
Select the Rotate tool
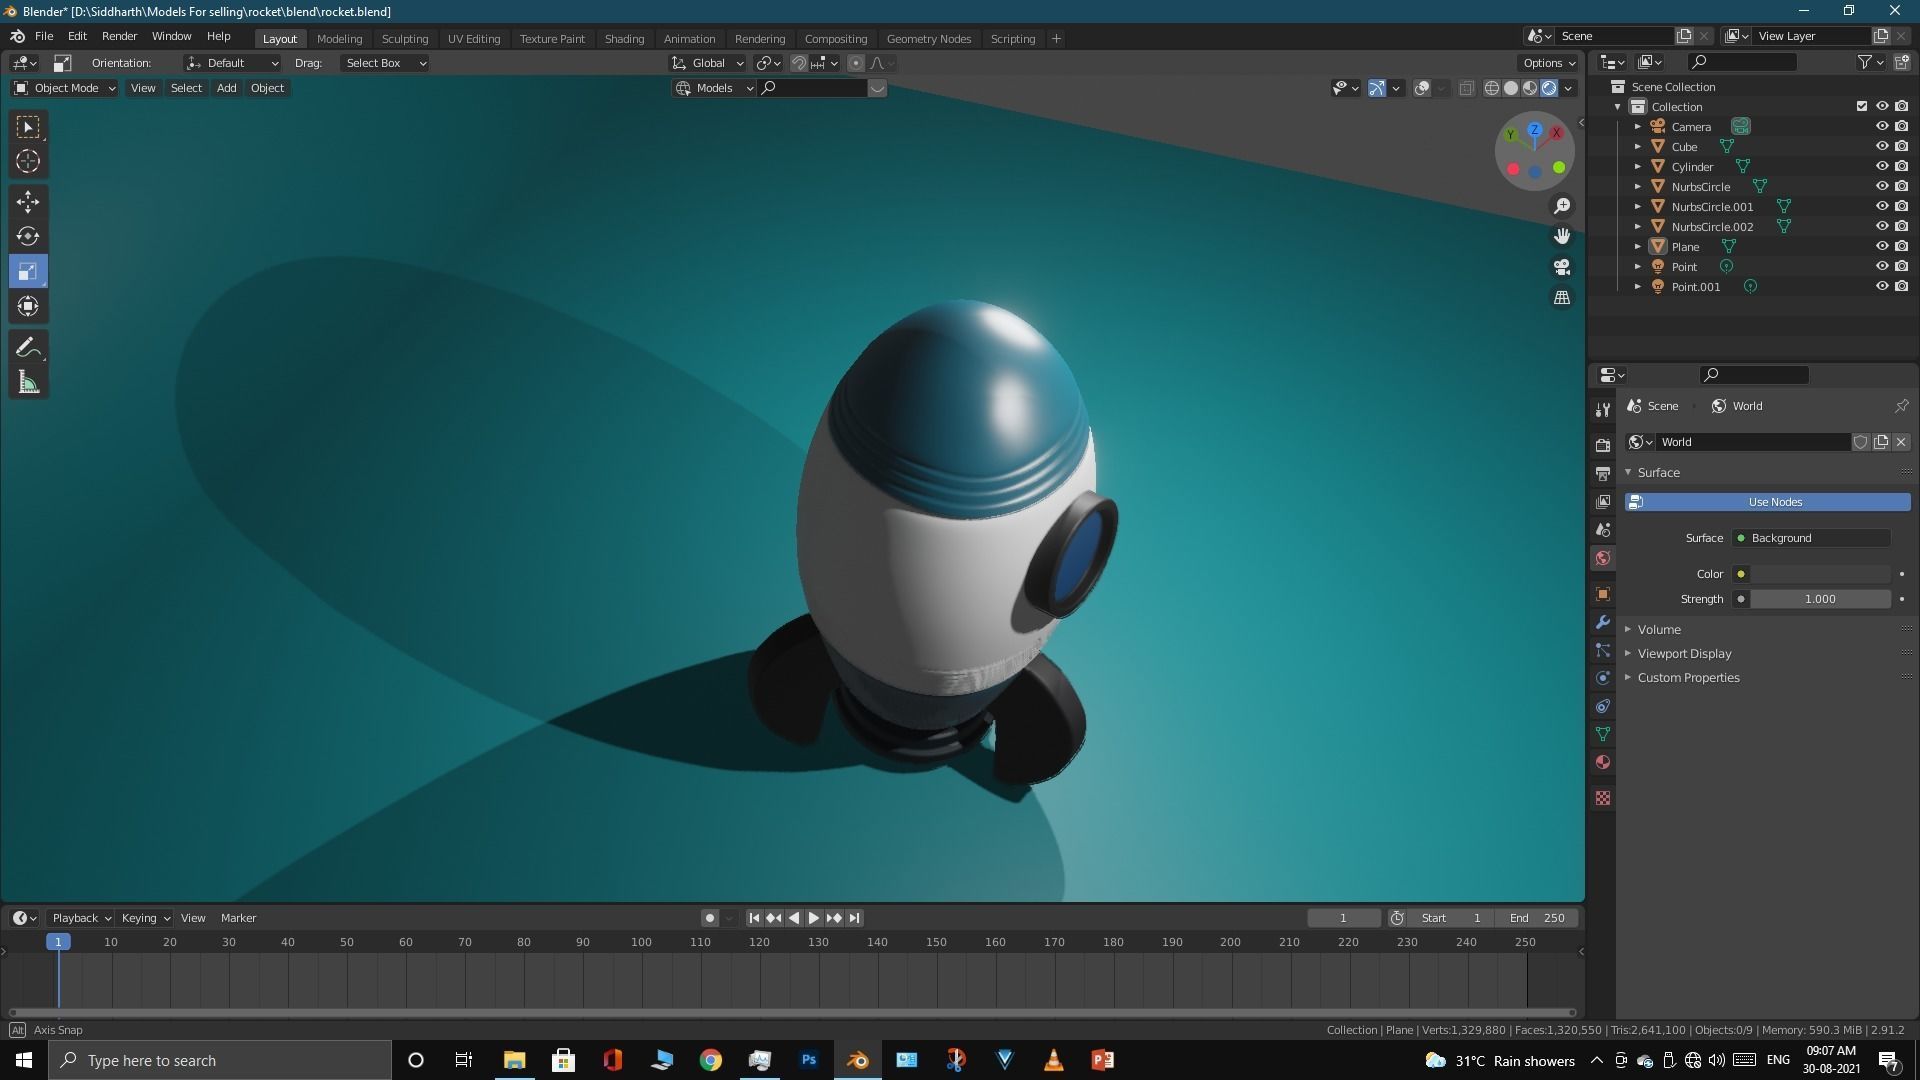[28, 237]
